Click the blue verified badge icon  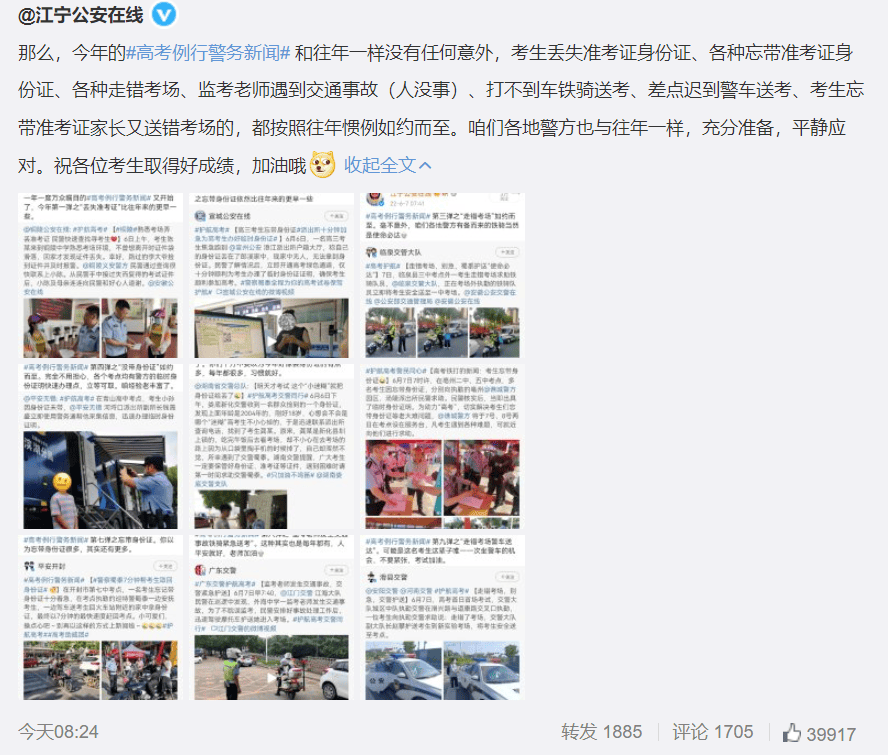pyautogui.click(x=164, y=15)
